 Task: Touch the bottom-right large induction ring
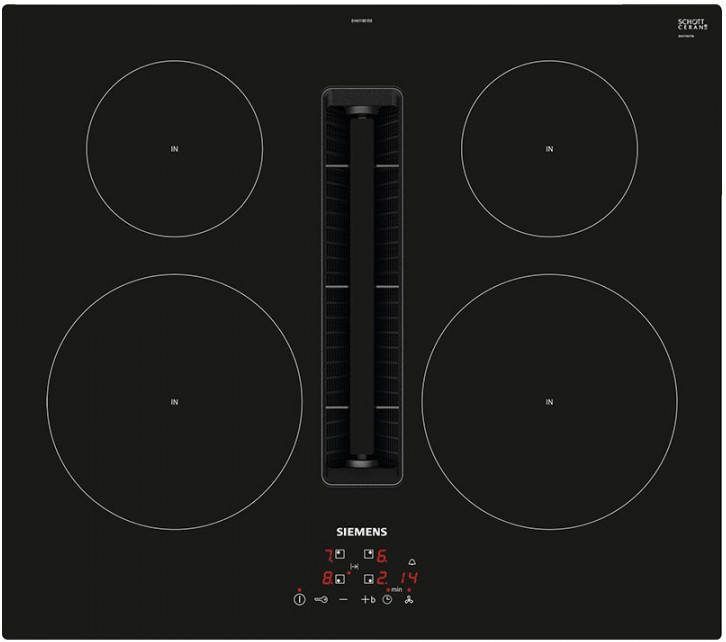click(550, 401)
